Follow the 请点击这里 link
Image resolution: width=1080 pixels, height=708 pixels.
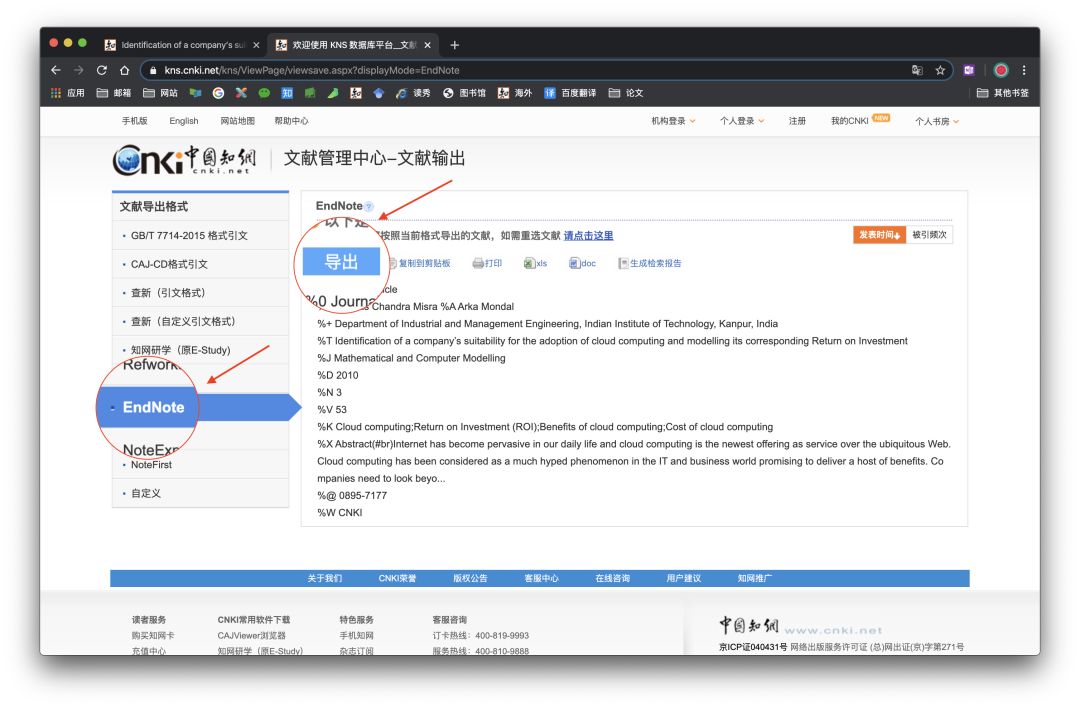pos(588,236)
